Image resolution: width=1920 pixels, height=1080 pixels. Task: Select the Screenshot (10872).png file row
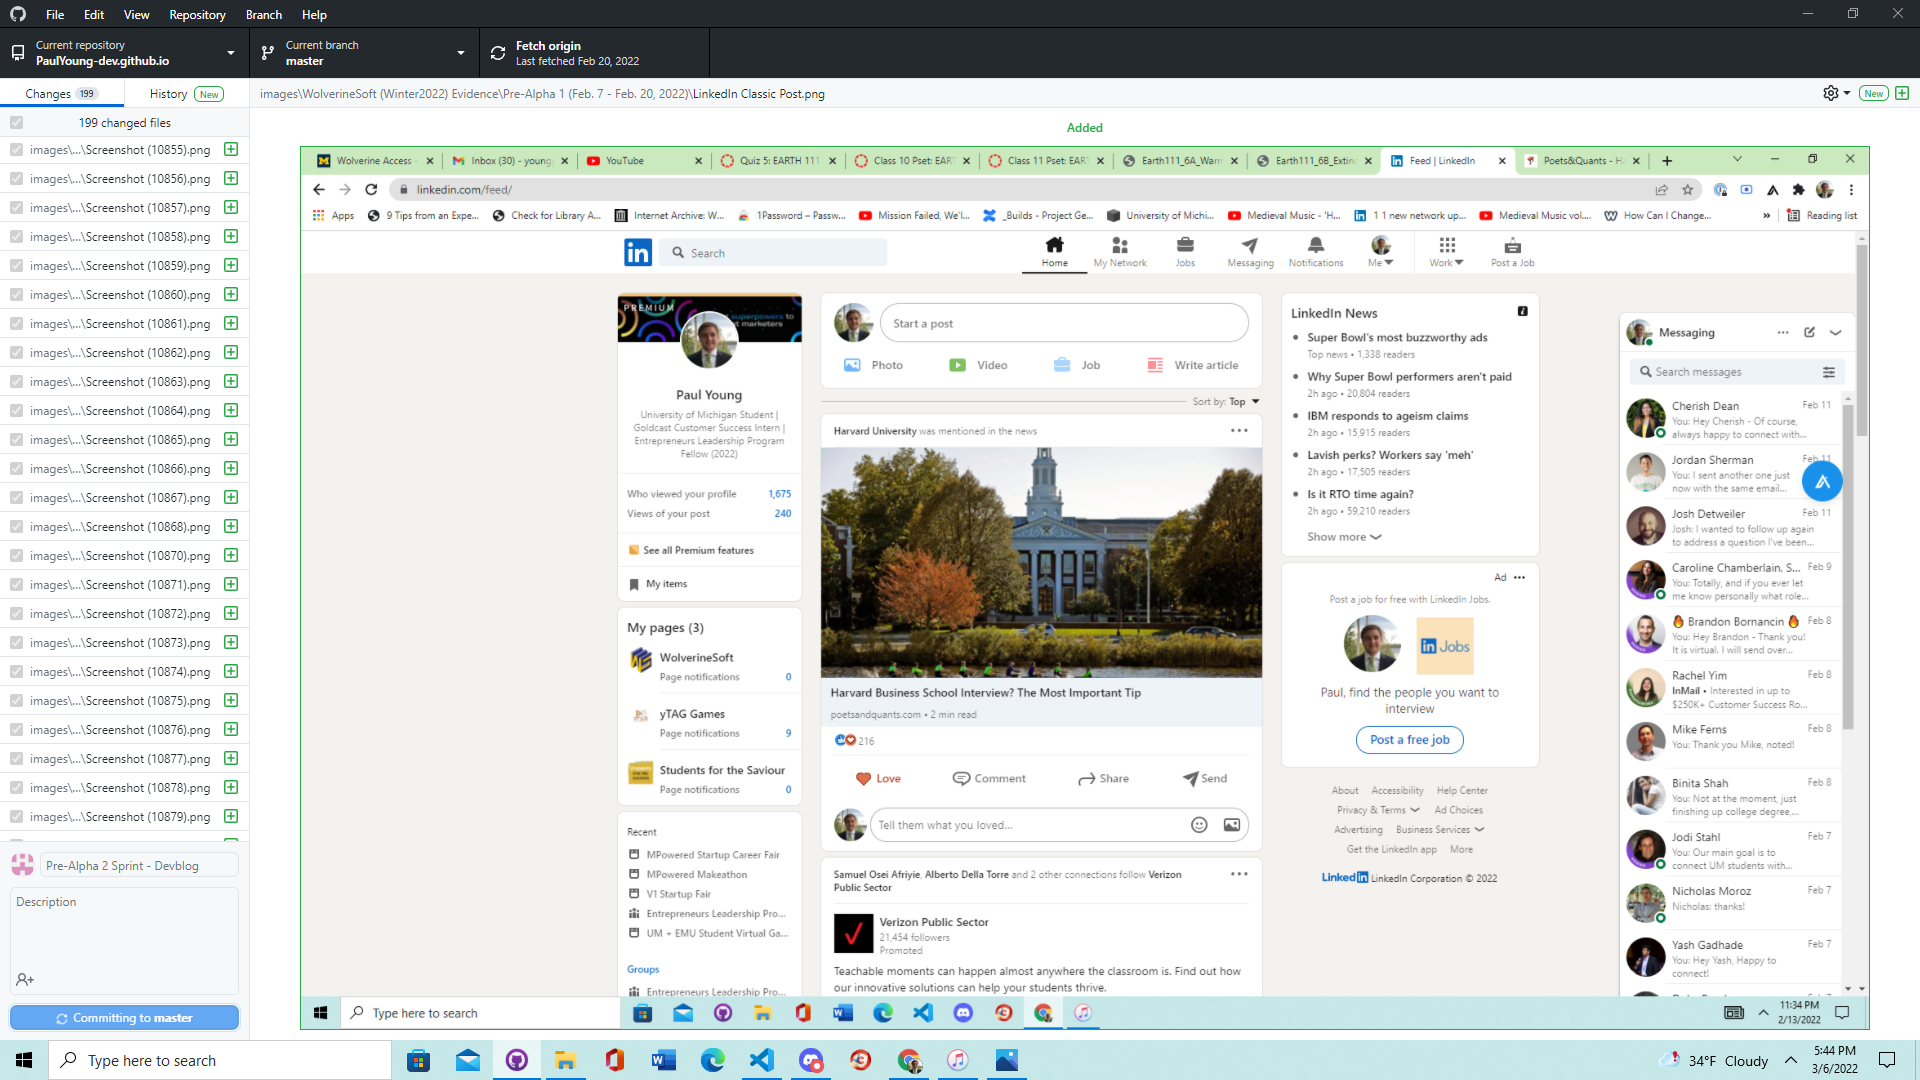125,613
